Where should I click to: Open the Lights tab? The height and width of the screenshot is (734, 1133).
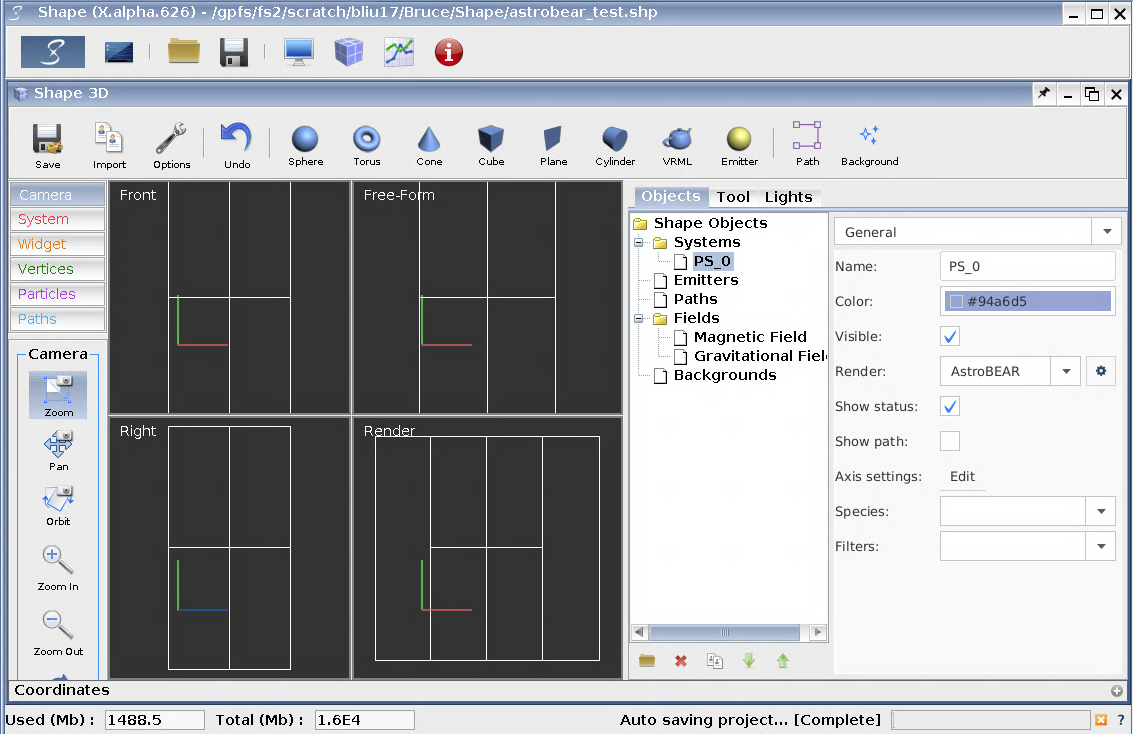pos(788,197)
